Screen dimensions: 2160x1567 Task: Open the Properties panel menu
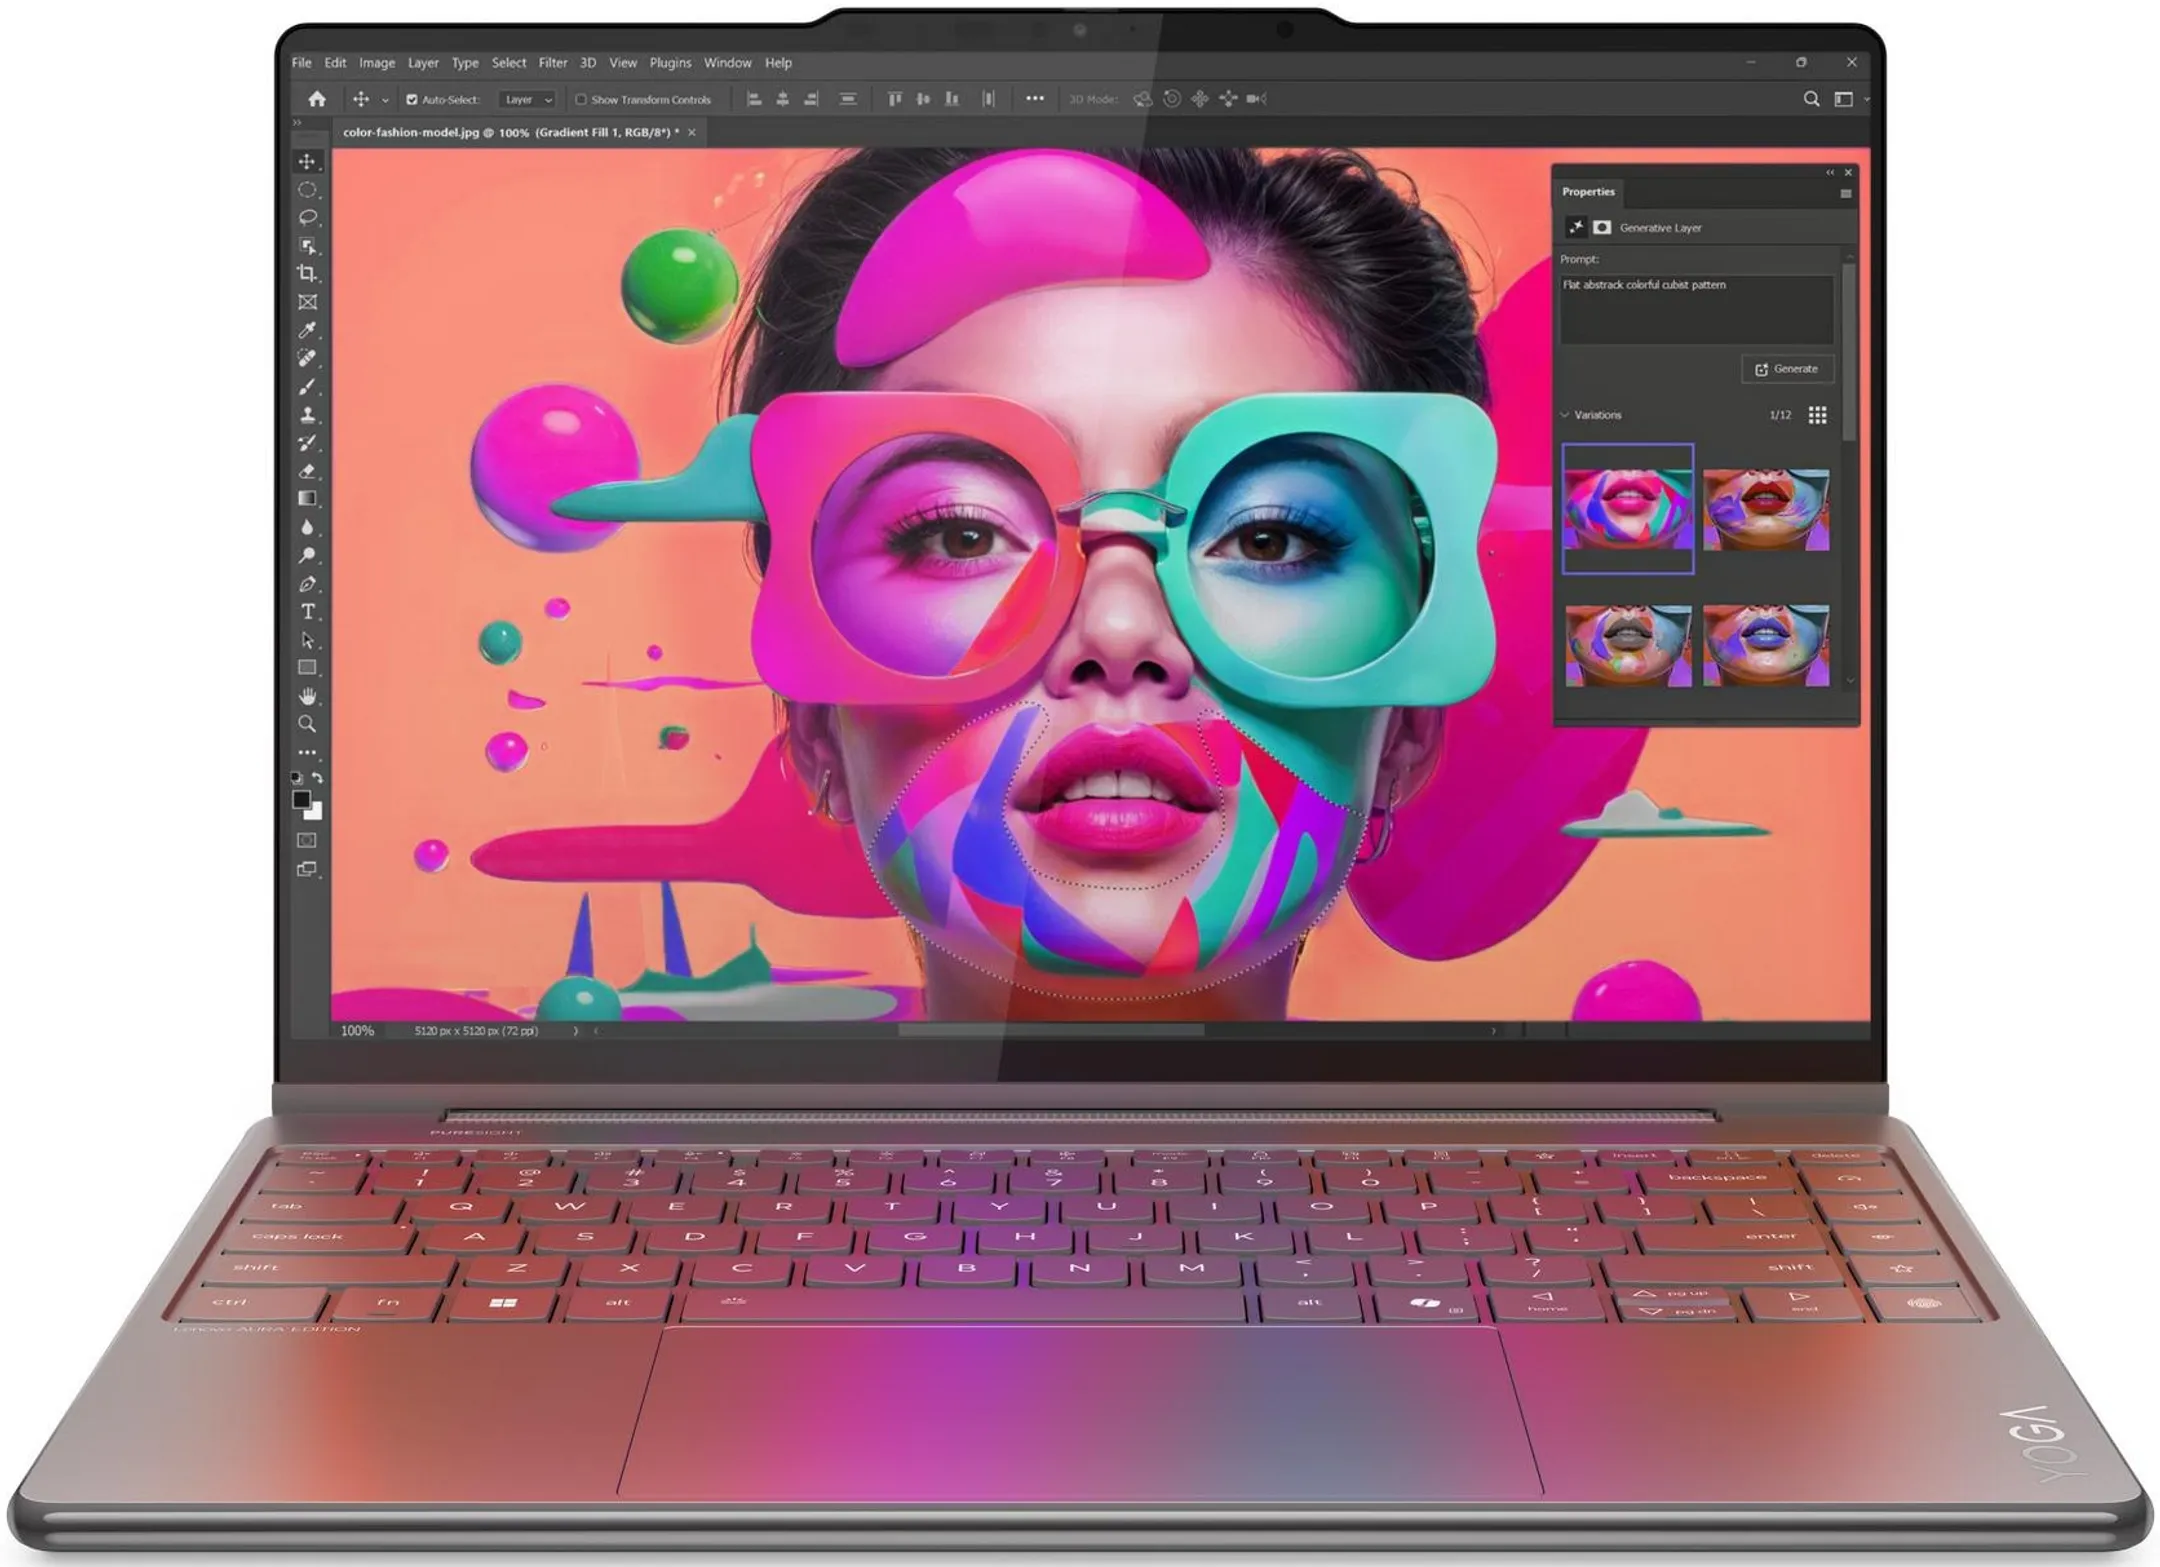coord(1845,194)
